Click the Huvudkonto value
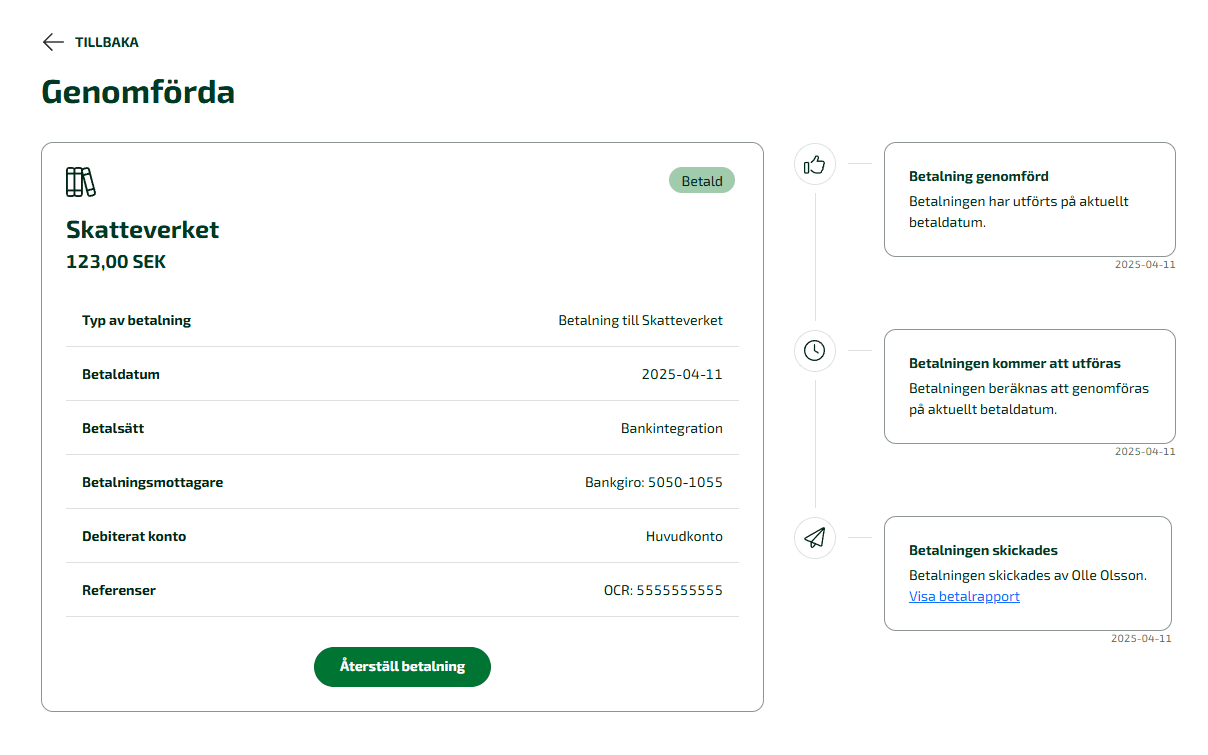 [684, 536]
